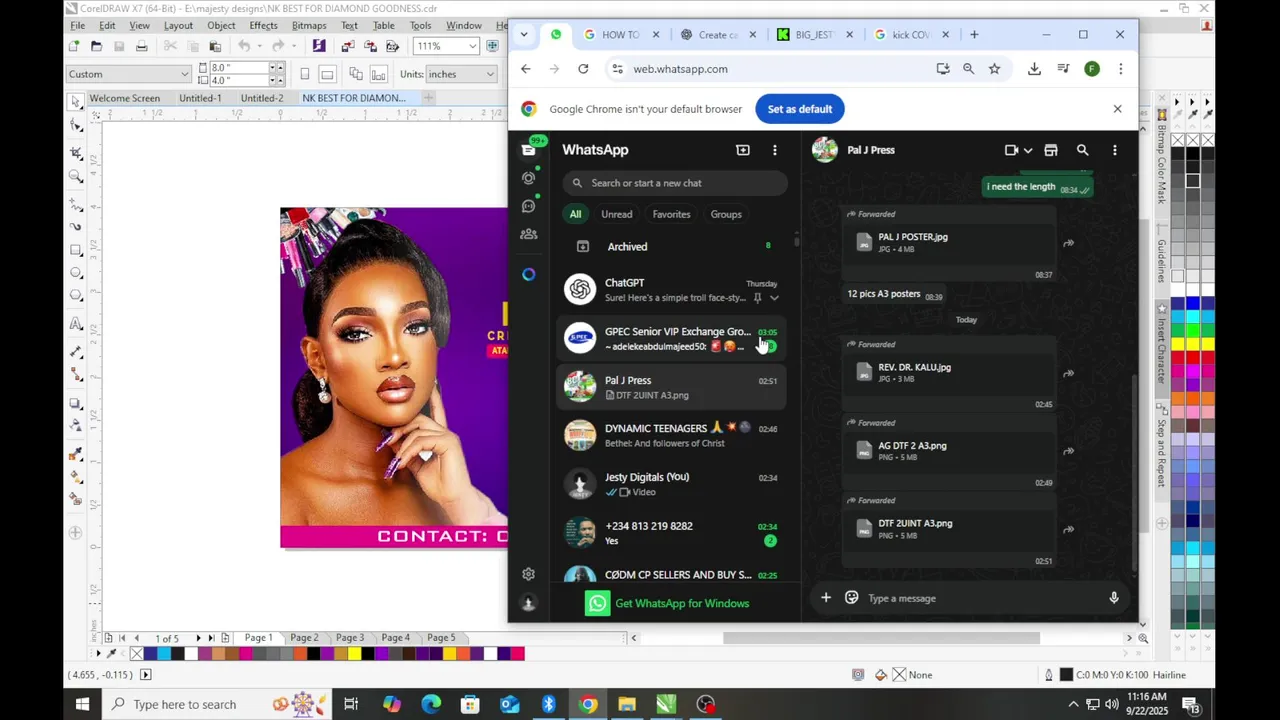
Task: Select the Freehand tool in CorelDRAW
Action: tap(76, 204)
